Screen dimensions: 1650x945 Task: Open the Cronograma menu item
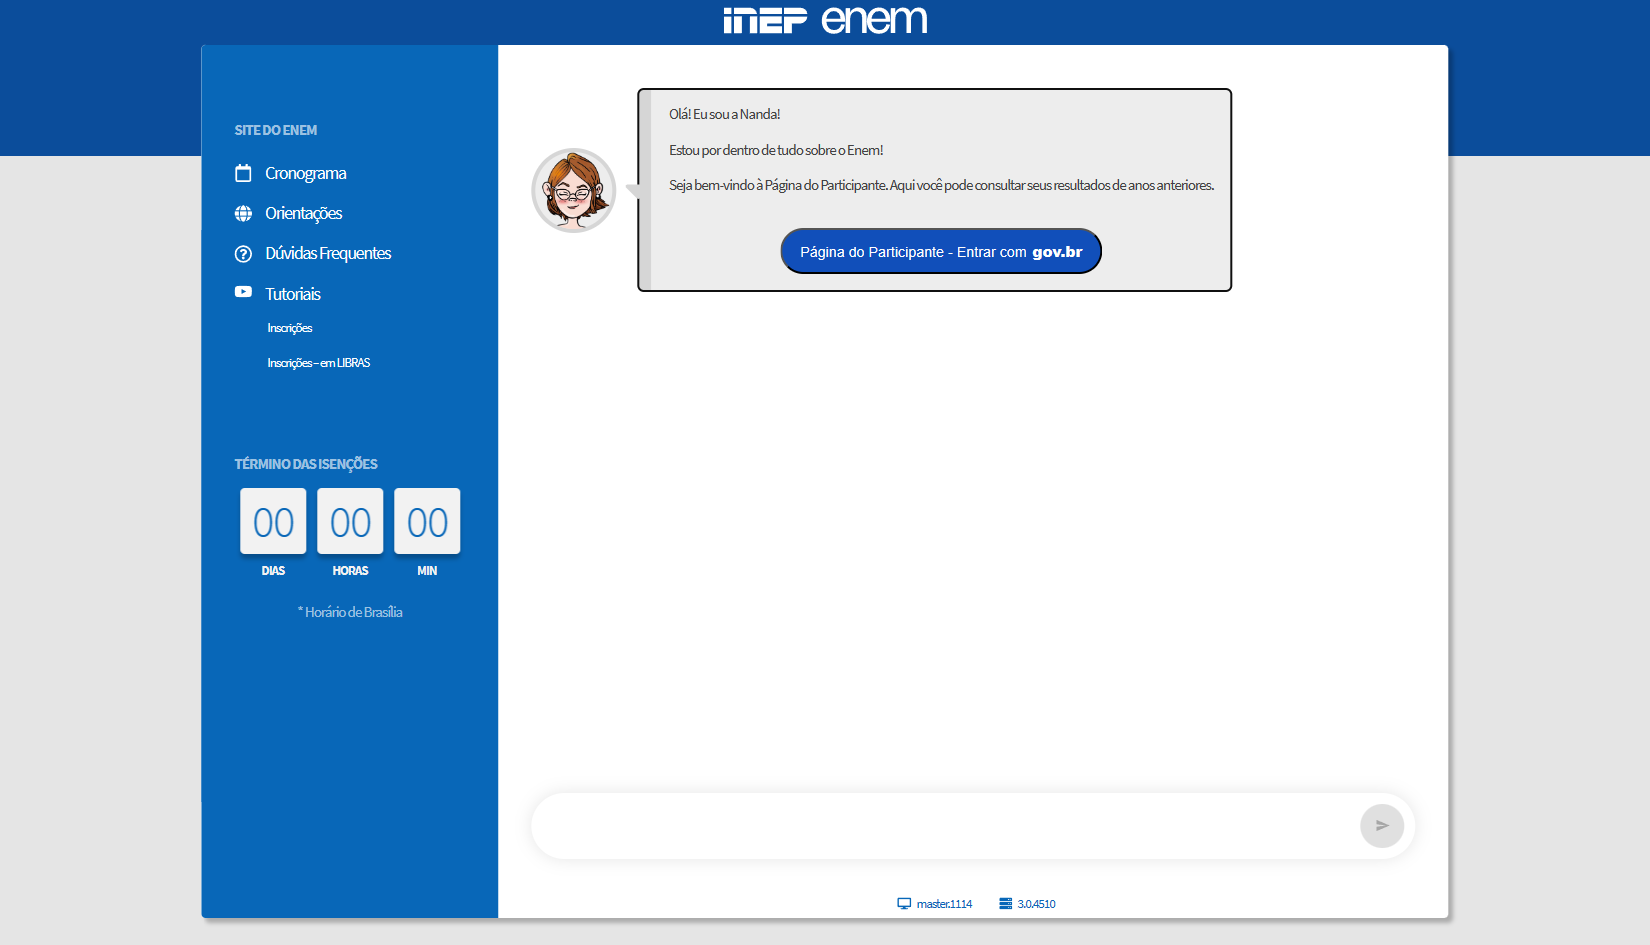click(x=306, y=173)
